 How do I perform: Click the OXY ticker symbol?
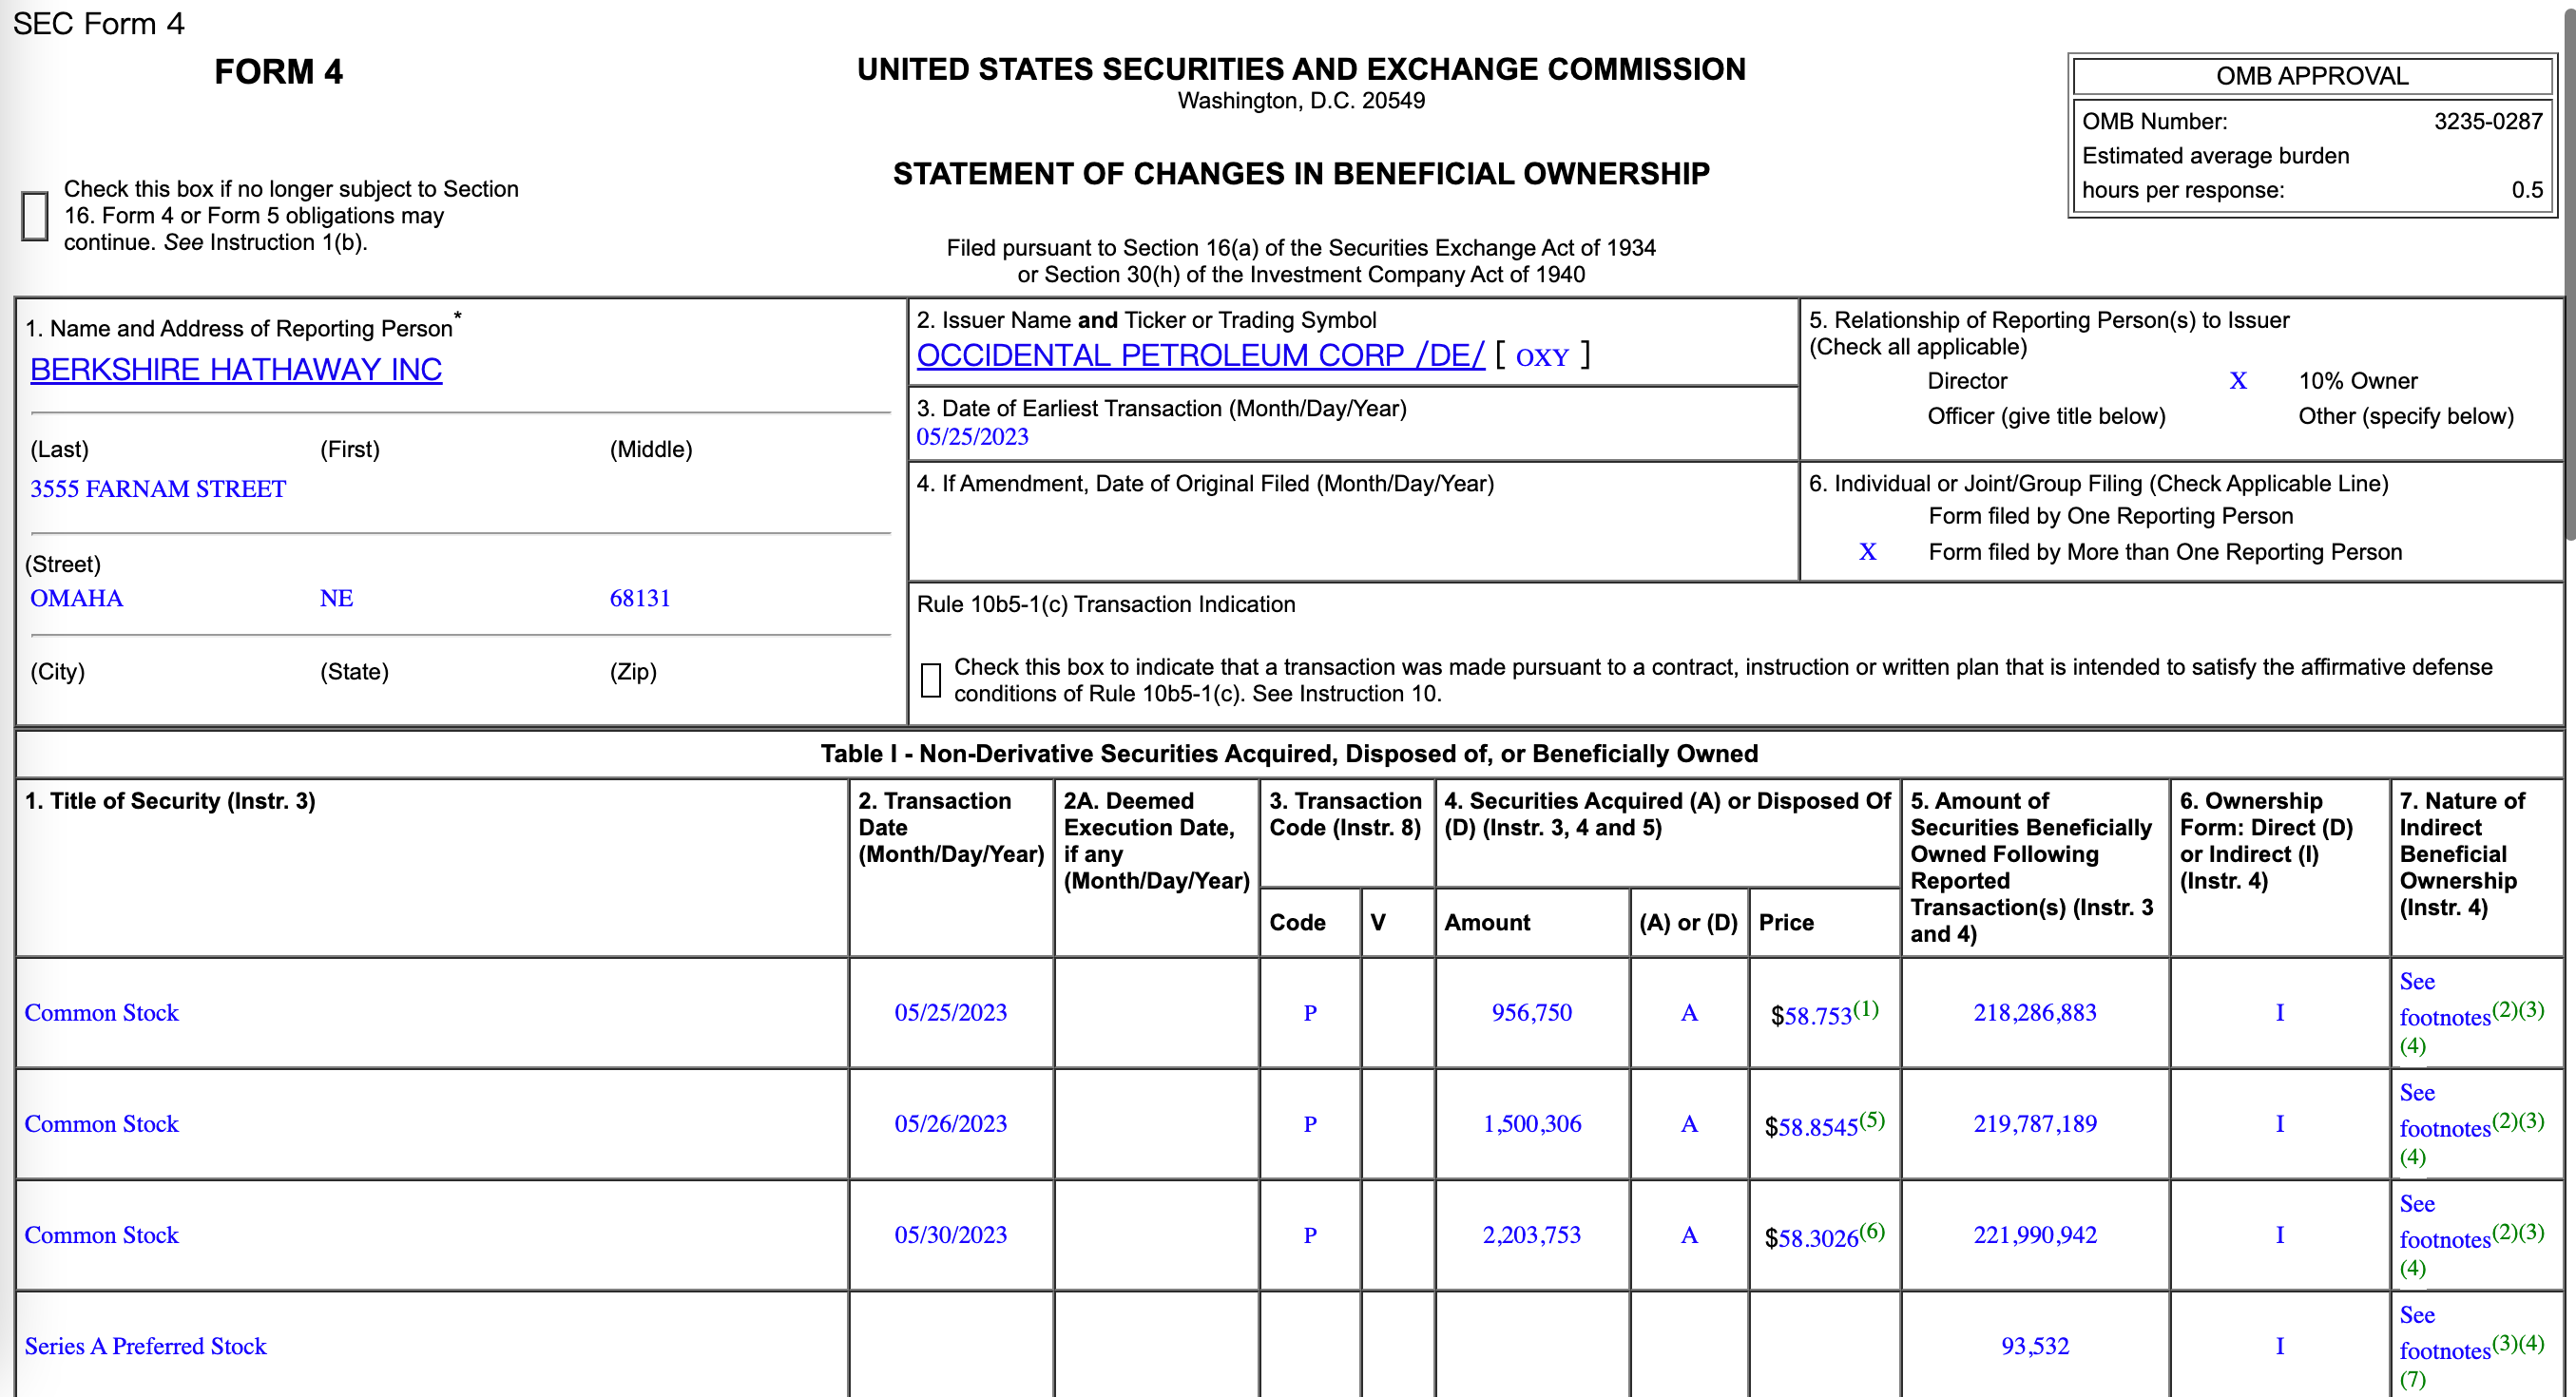coord(1542,357)
